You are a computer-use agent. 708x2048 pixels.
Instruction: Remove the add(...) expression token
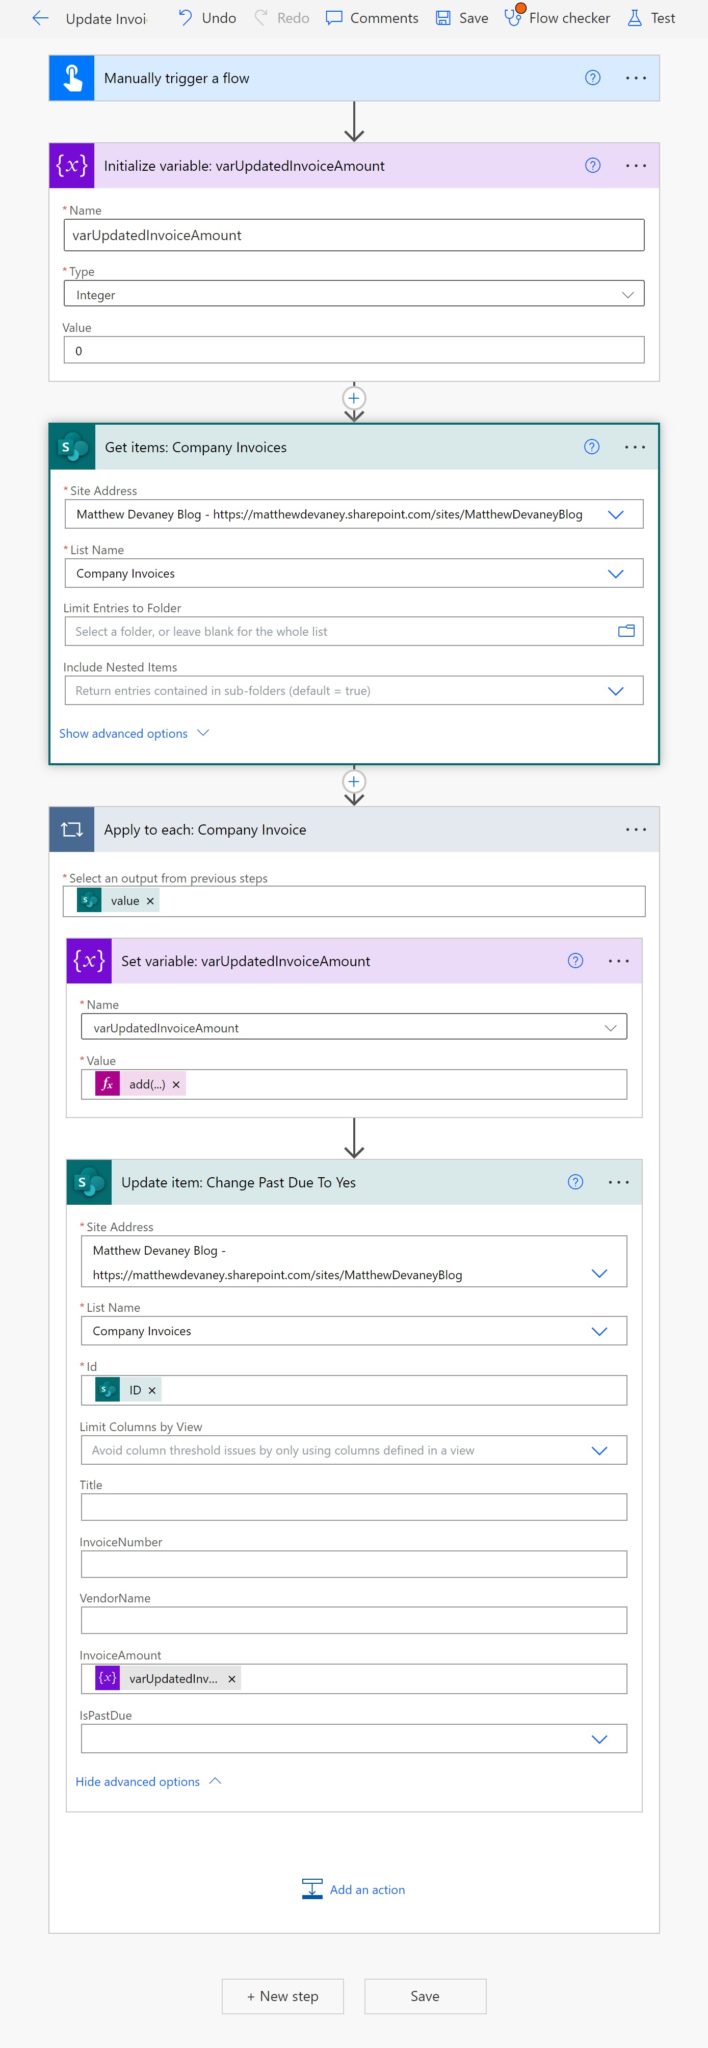176,1084
